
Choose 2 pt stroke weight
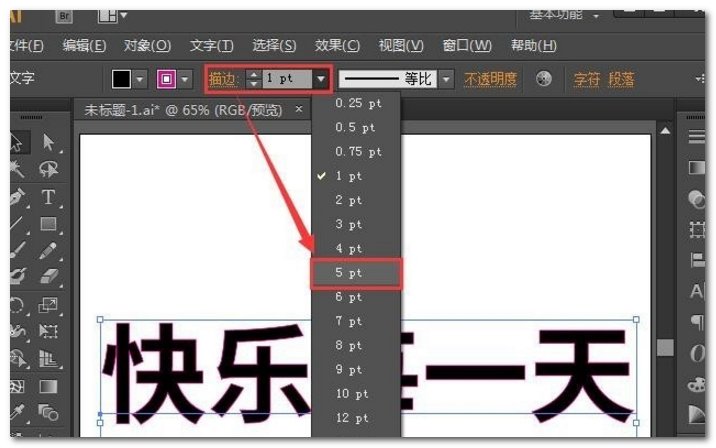[356, 200]
